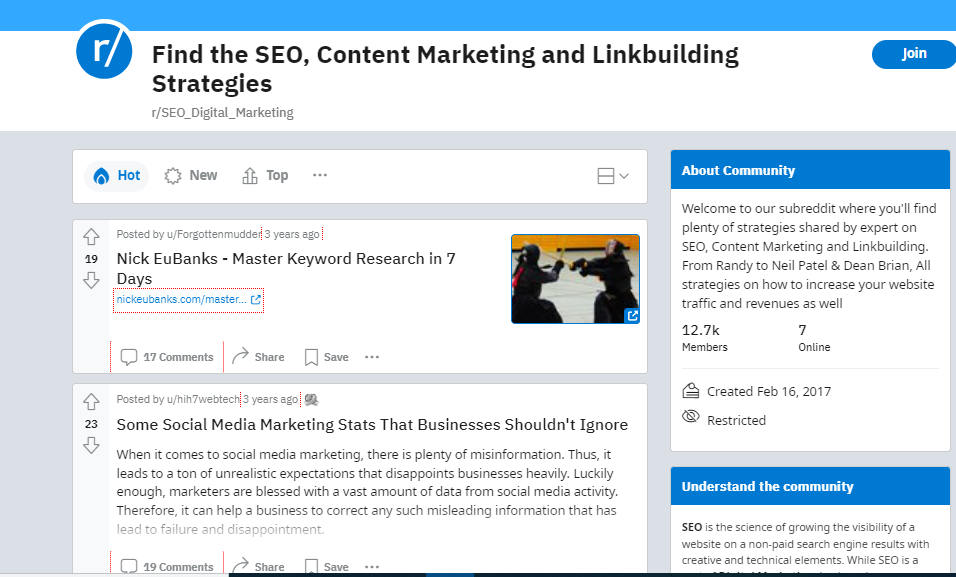Upvote the Nick EuBanks keyword research post

91,237
